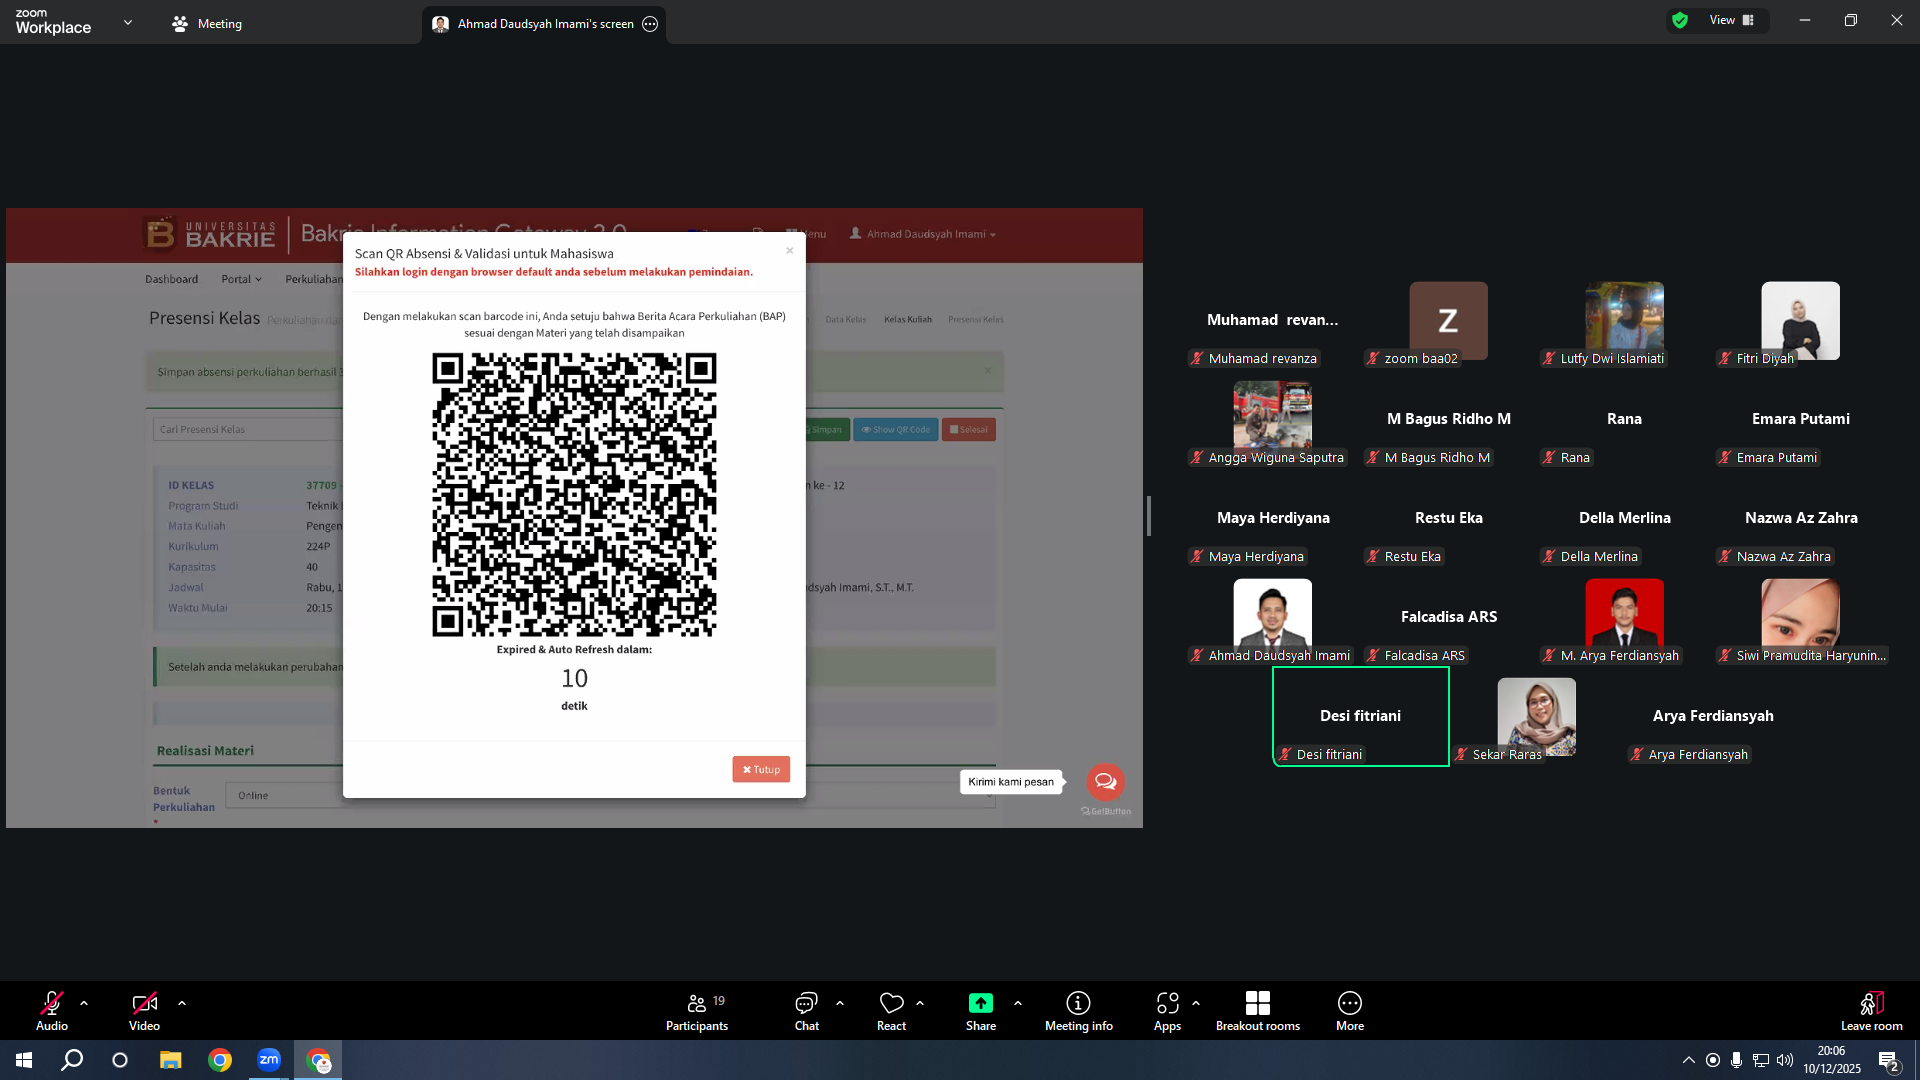Click the network icon in system tray

pos(1761,1060)
